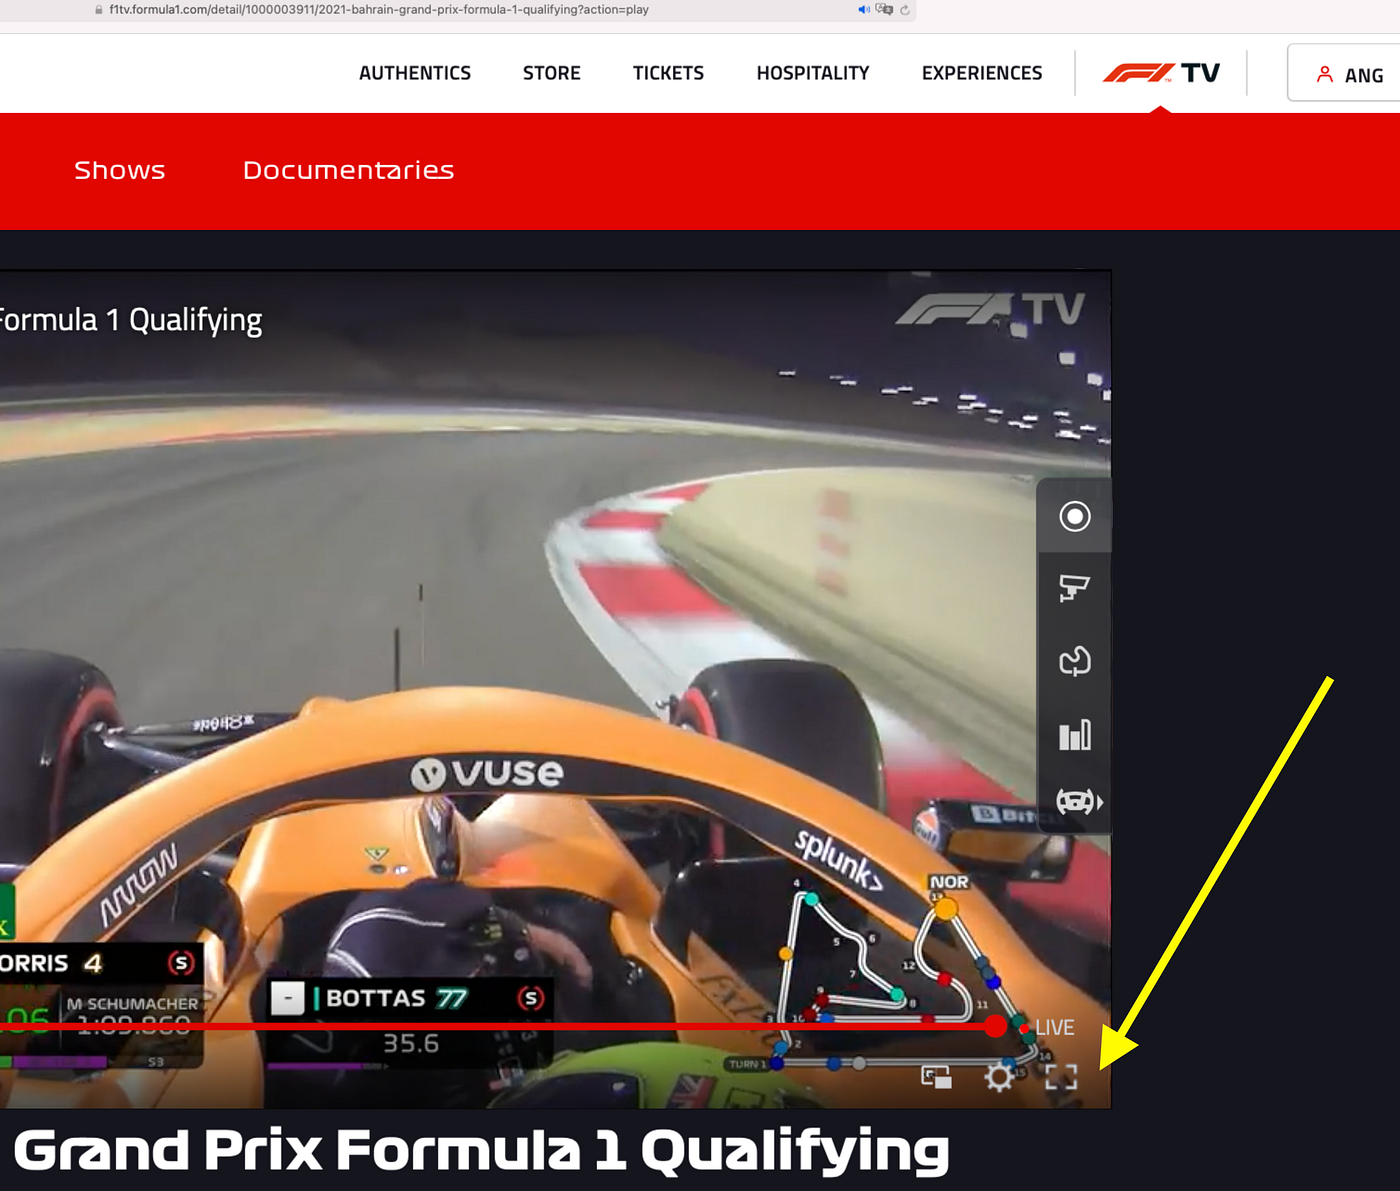
Task: Click the account person icon beside ANG
Action: pyautogui.click(x=1326, y=72)
